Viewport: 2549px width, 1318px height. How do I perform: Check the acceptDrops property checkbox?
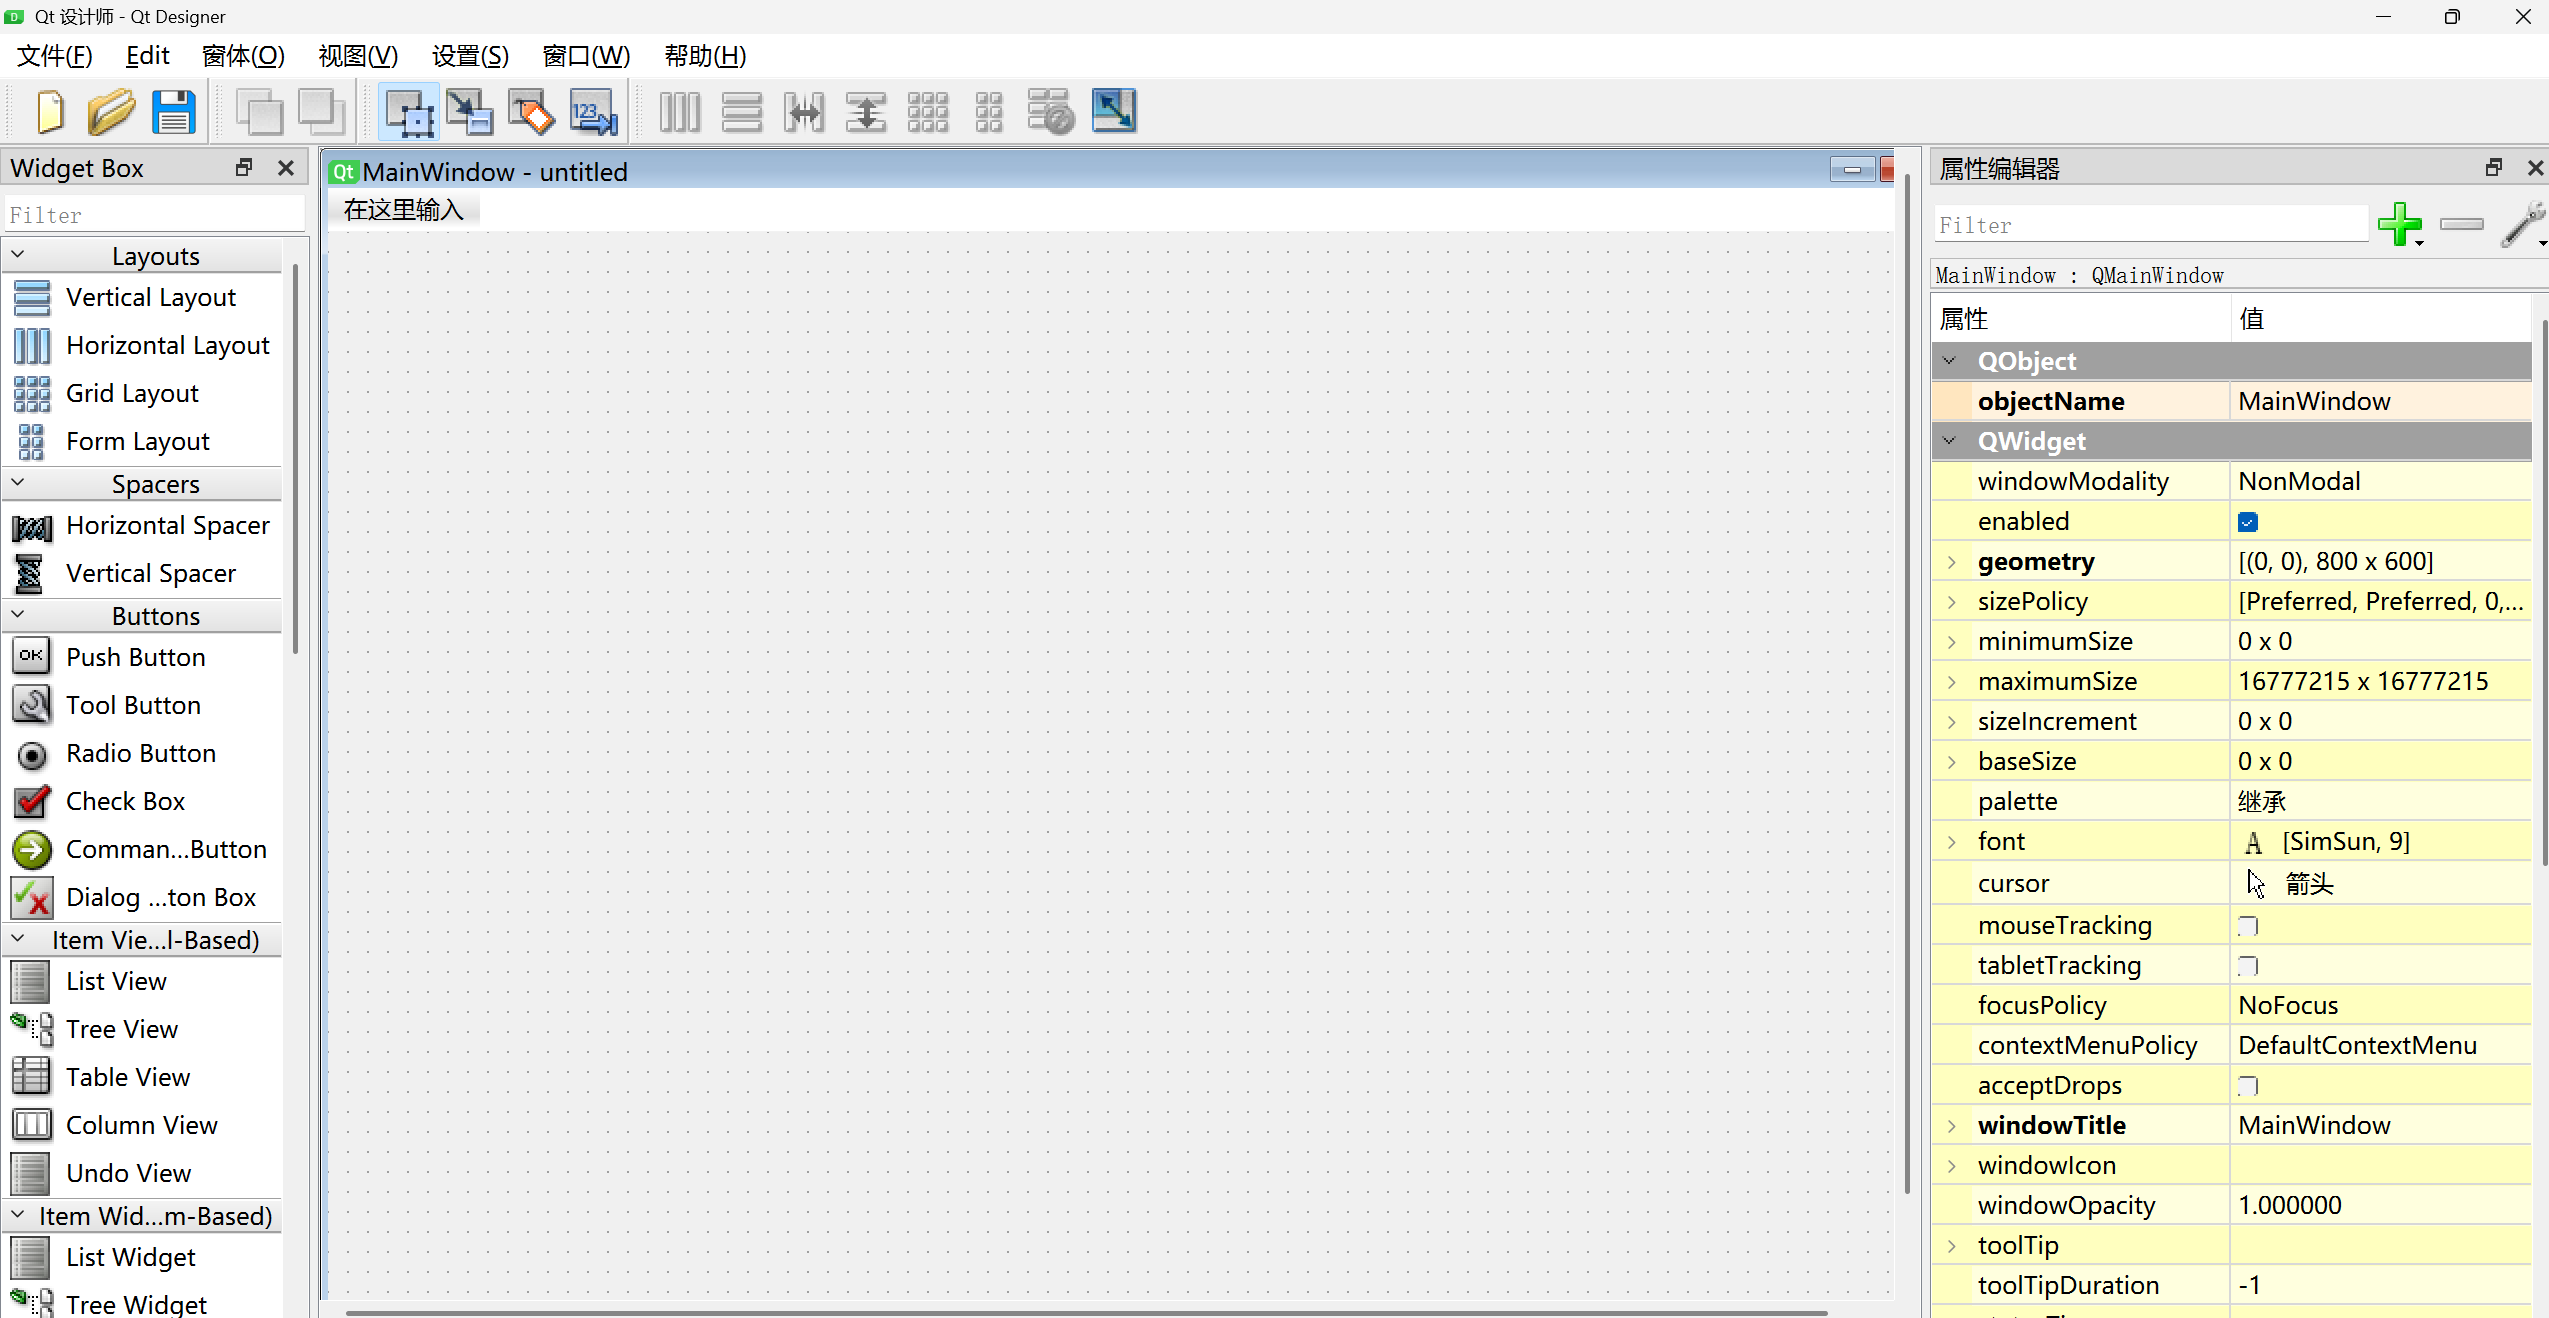2248,1086
